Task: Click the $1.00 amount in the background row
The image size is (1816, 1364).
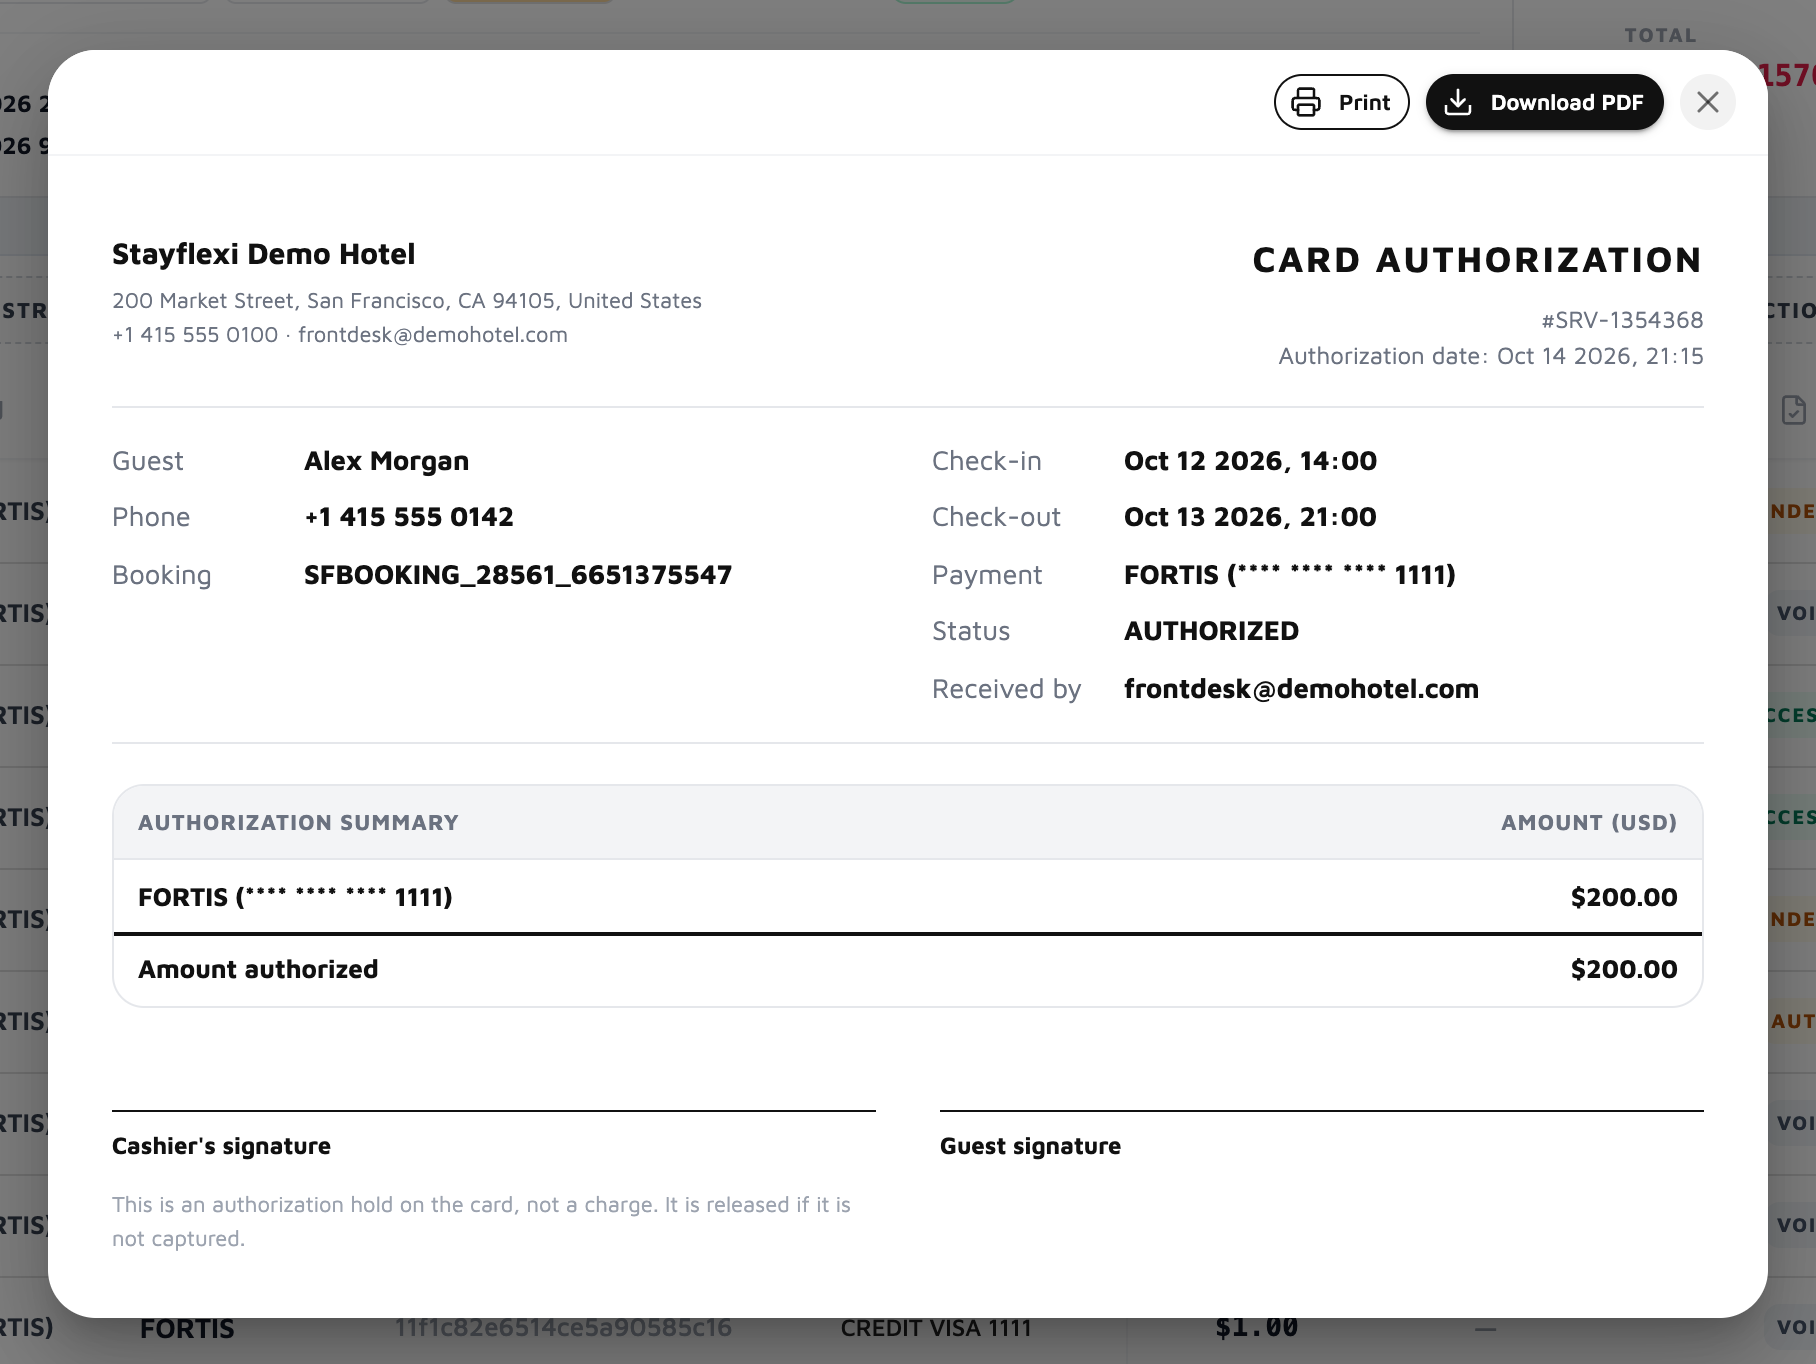Action: tap(1256, 1328)
